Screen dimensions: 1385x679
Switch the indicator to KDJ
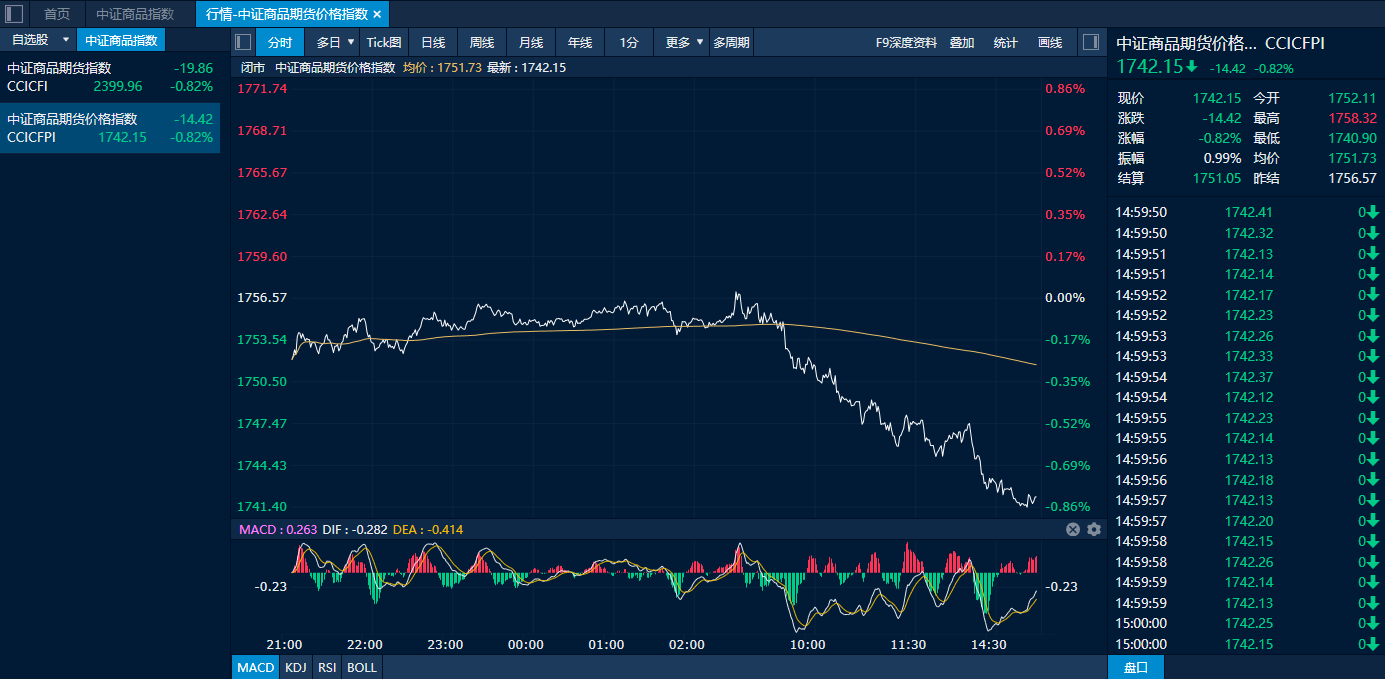click(x=295, y=667)
